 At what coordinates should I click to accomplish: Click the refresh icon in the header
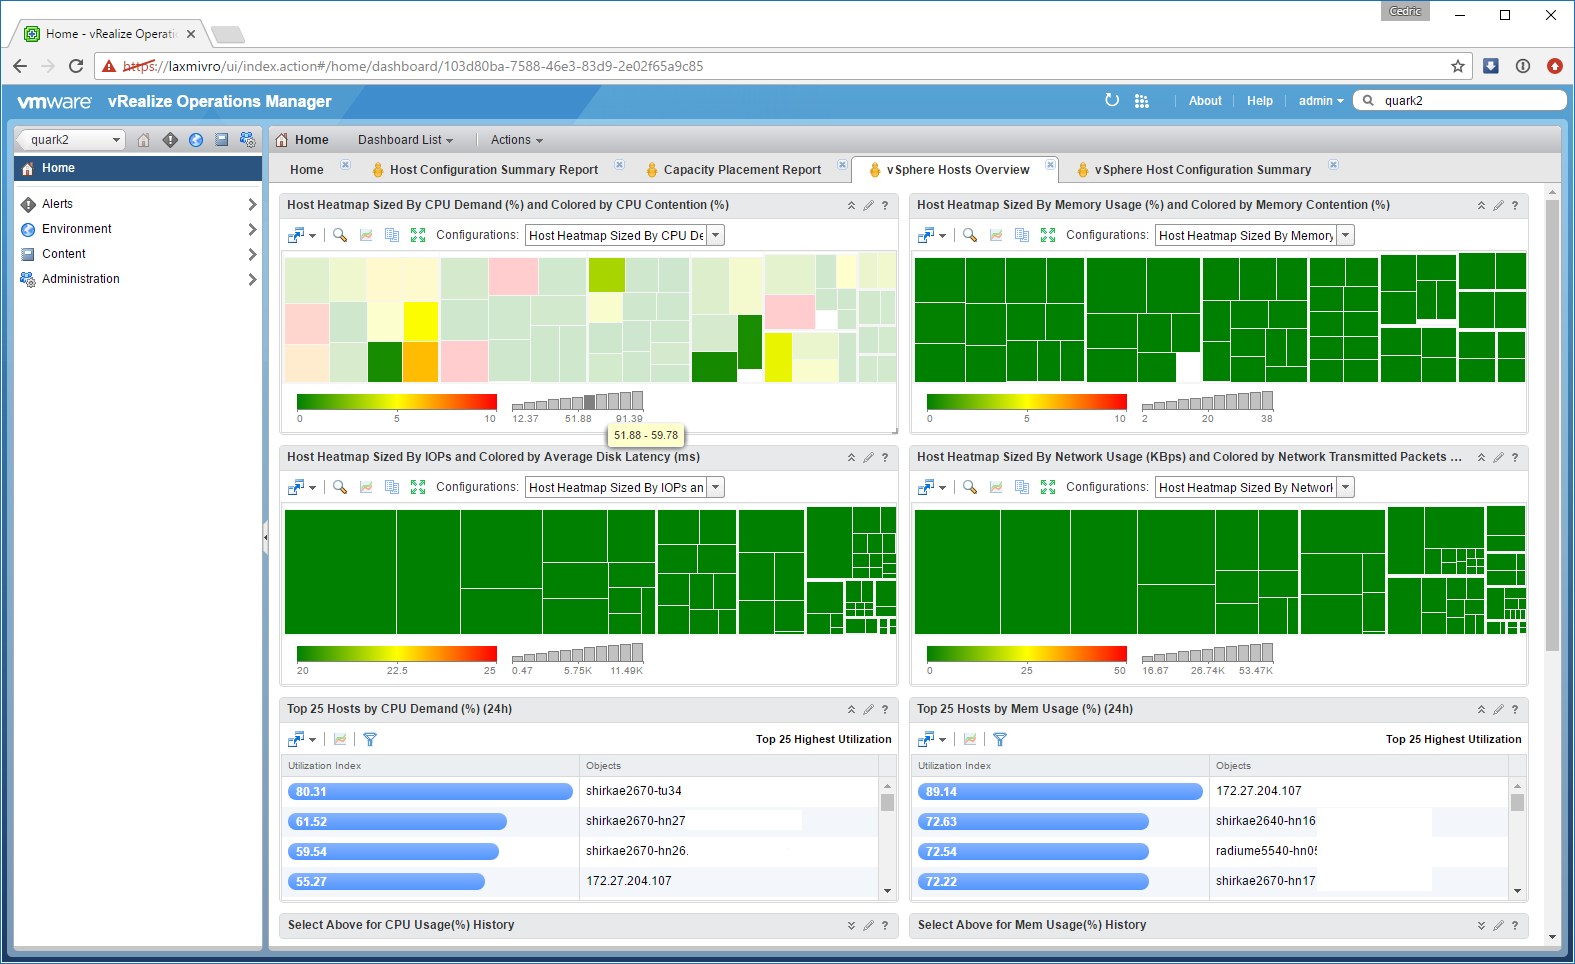pyautogui.click(x=1111, y=100)
